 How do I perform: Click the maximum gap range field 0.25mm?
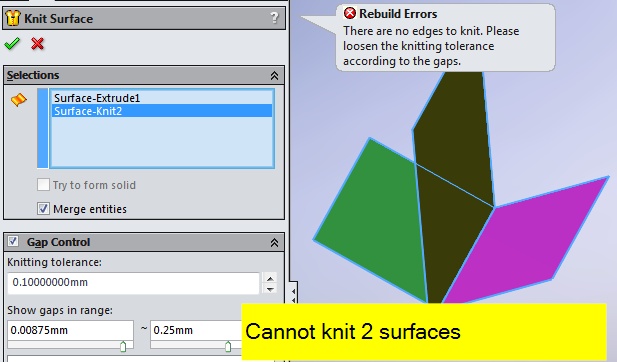(196, 330)
